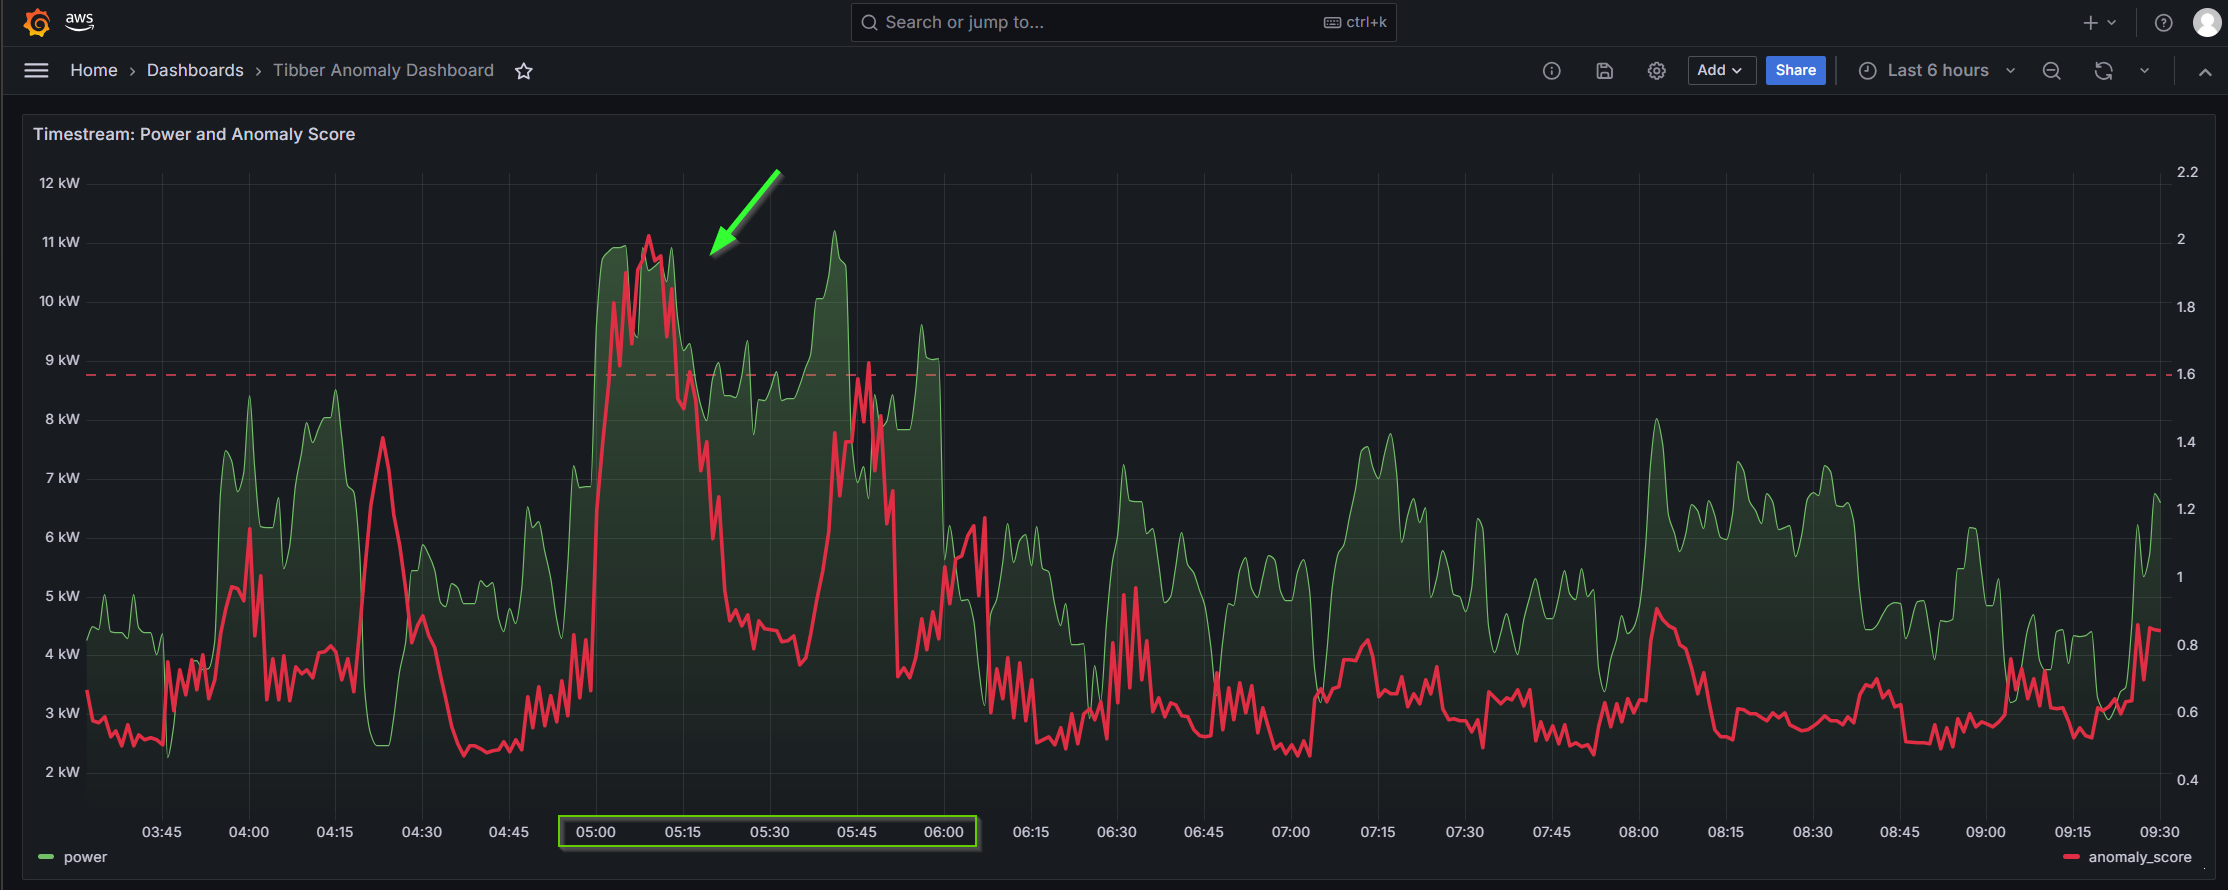Refresh the dashboard

(x=2103, y=71)
